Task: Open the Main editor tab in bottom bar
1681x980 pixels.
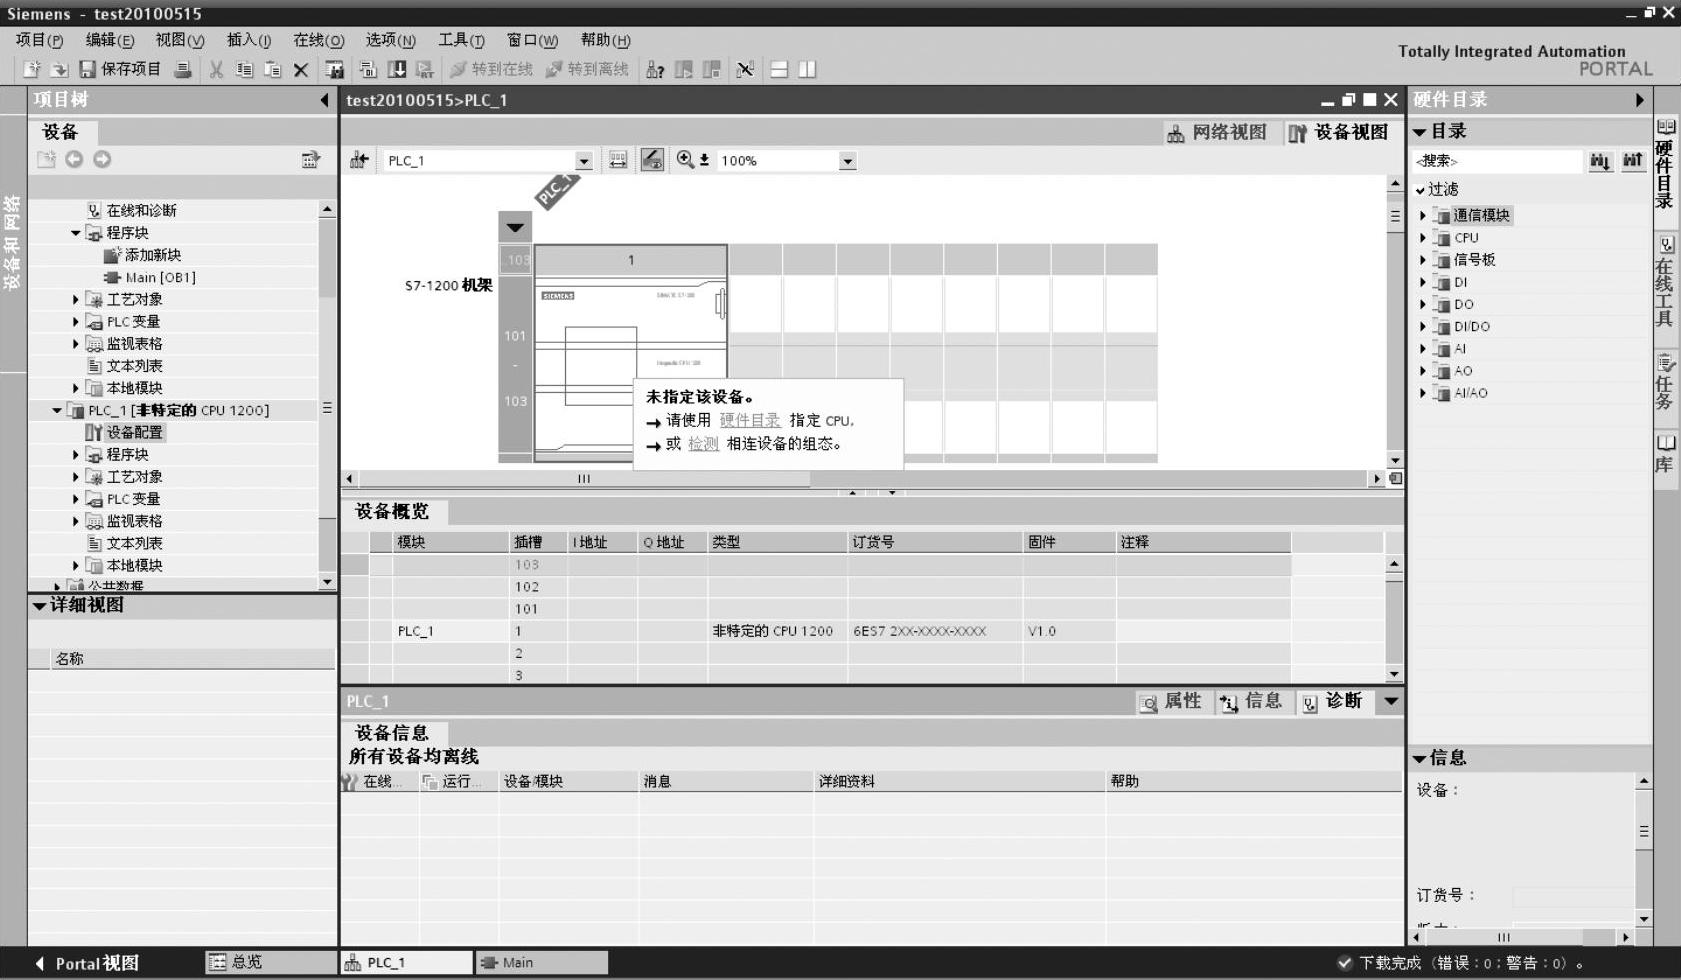Action: pyautogui.click(x=541, y=963)
